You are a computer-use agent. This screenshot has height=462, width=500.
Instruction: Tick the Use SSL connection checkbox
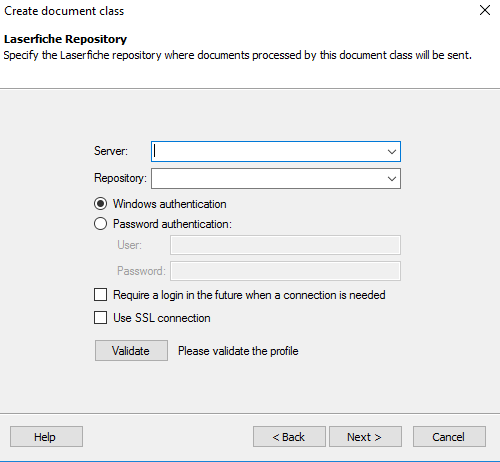(100, 318)
